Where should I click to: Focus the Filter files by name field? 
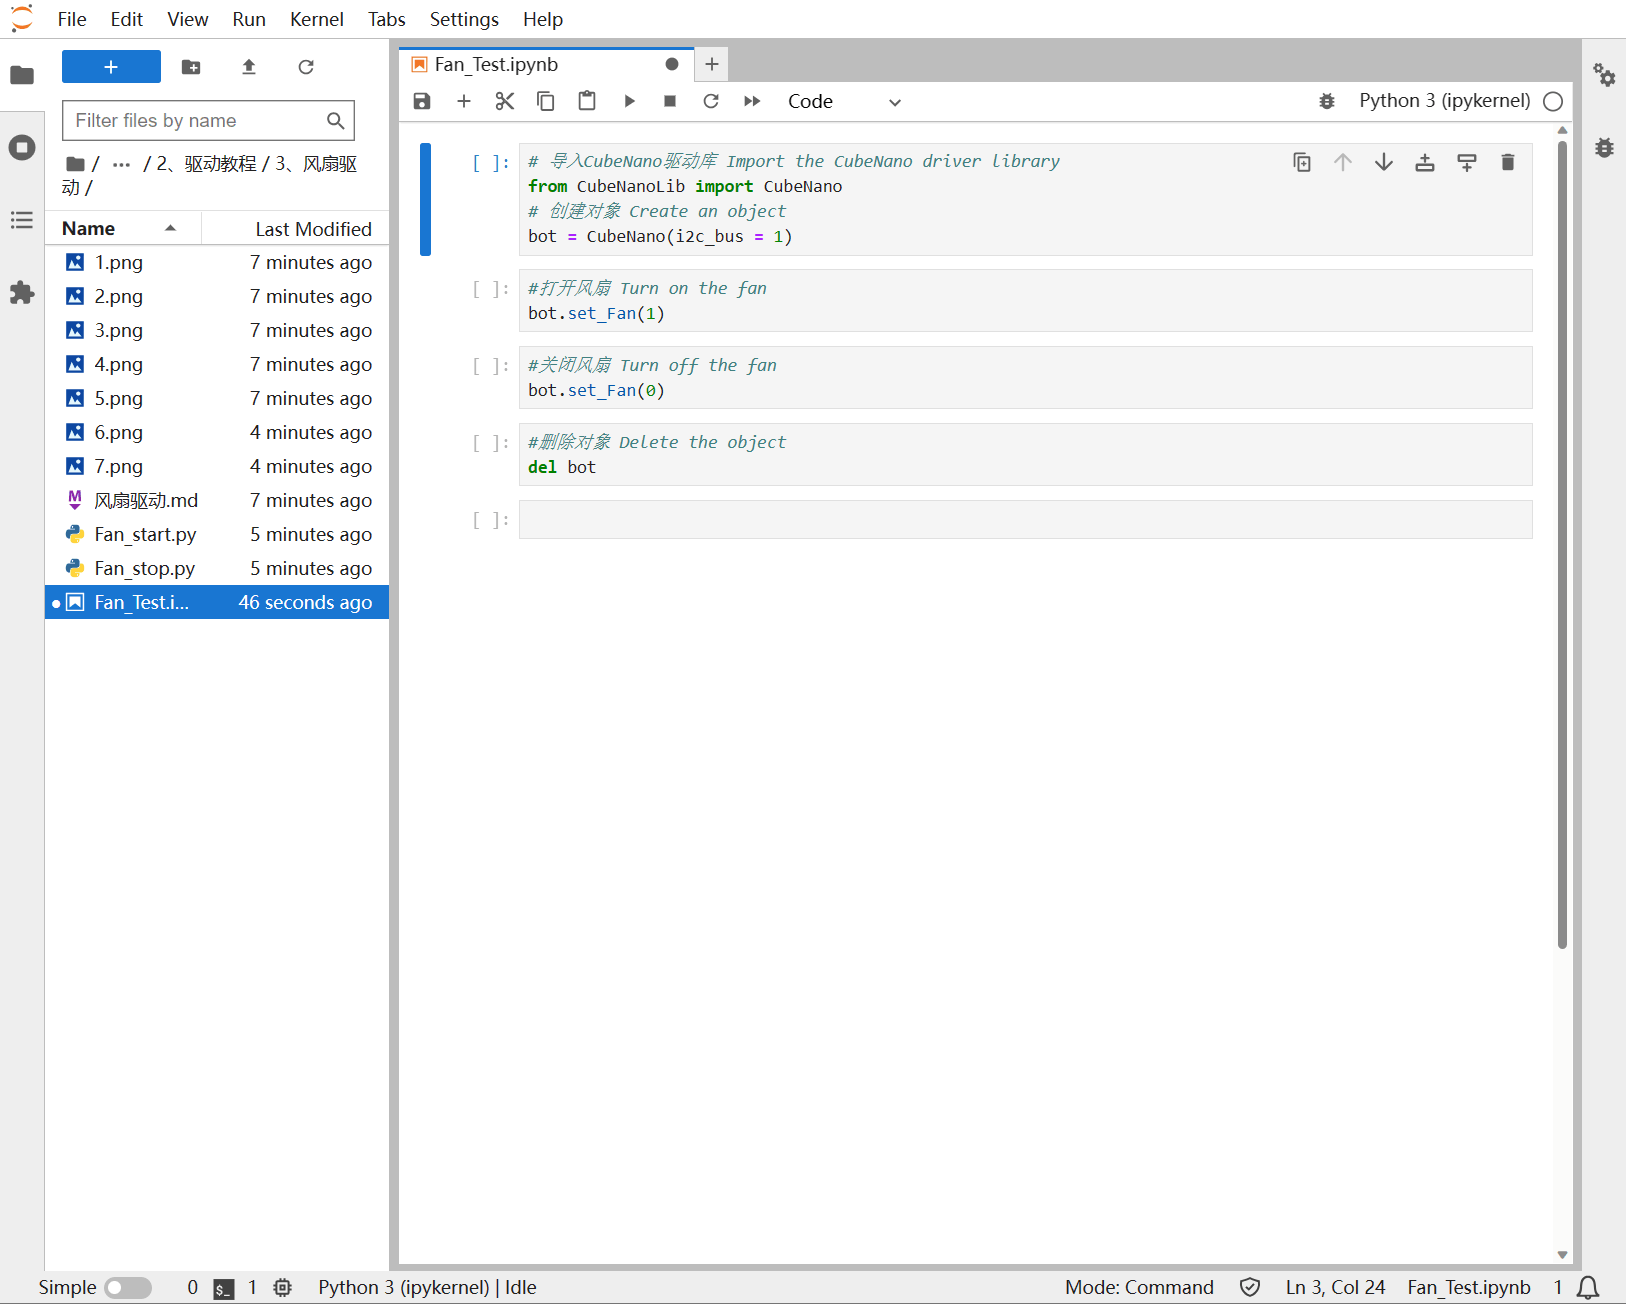pos(208,120)
